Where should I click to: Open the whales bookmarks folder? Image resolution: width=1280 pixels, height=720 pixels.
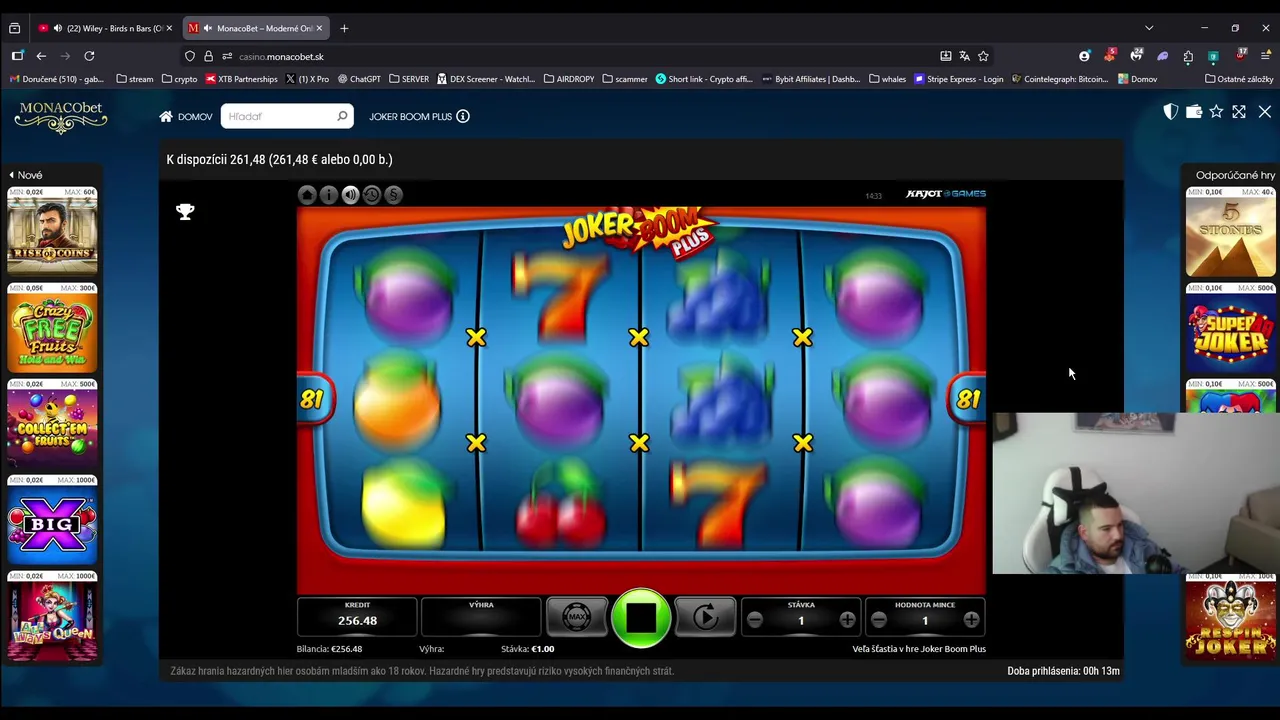(x=888, y=79)
